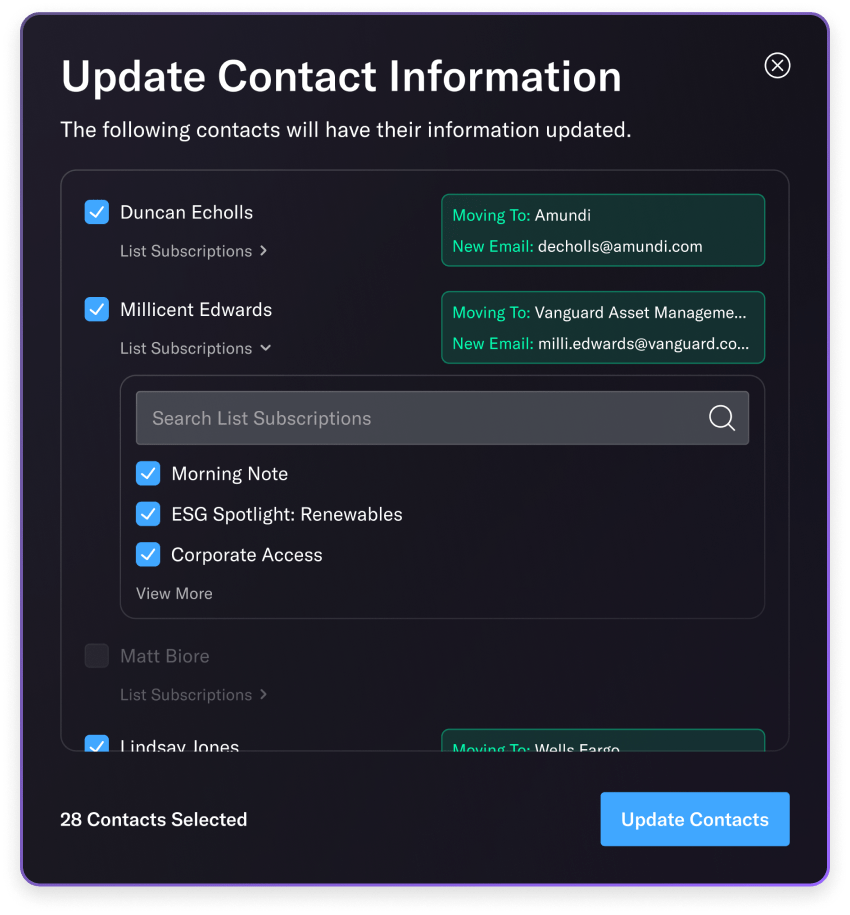Check the Matt Biore contact checkbox
This screenshot has width=850, height=915.
(x=97, y=656)
